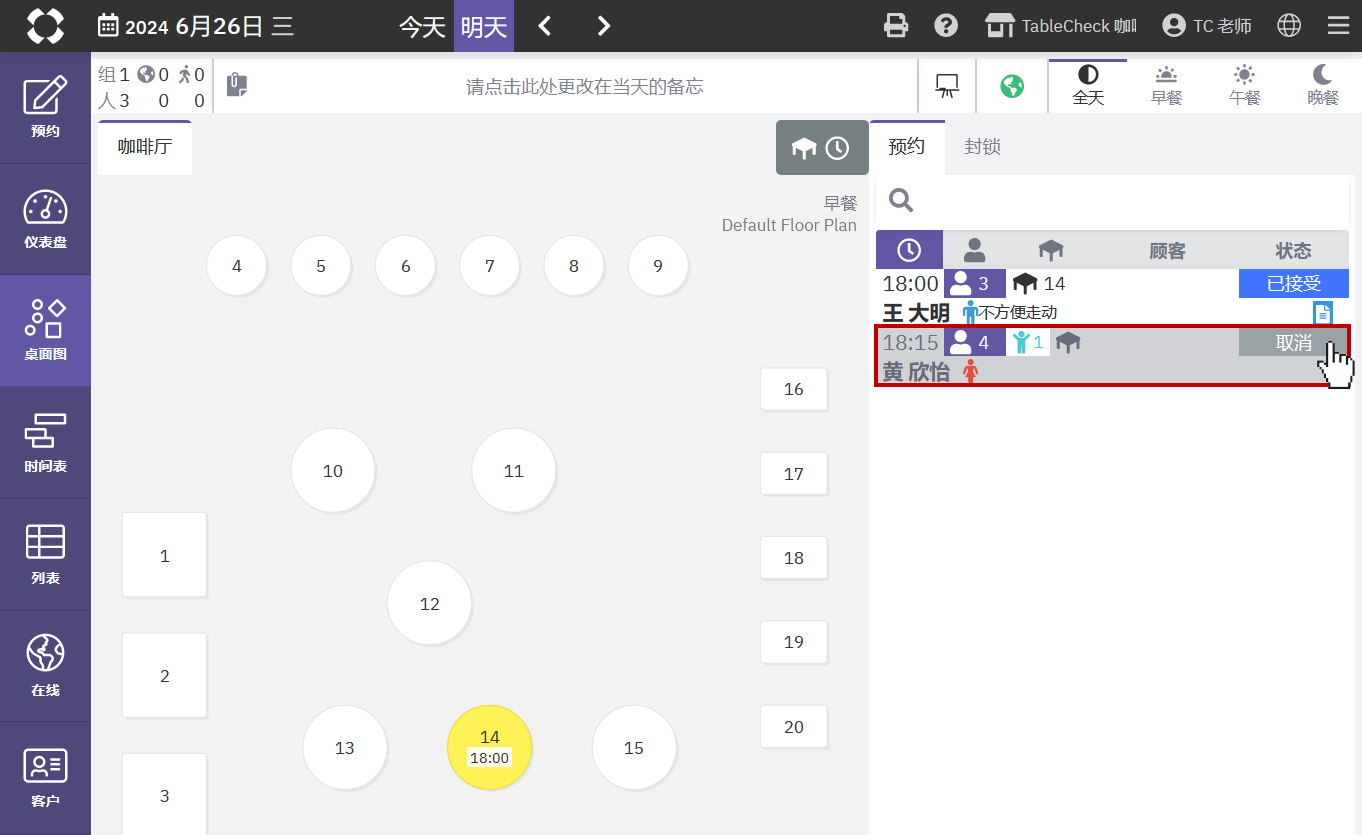Open the TC 老师 user account menu
Image resolution: width=1362 pixels, height=835 pixels.
click(1207, 26)
